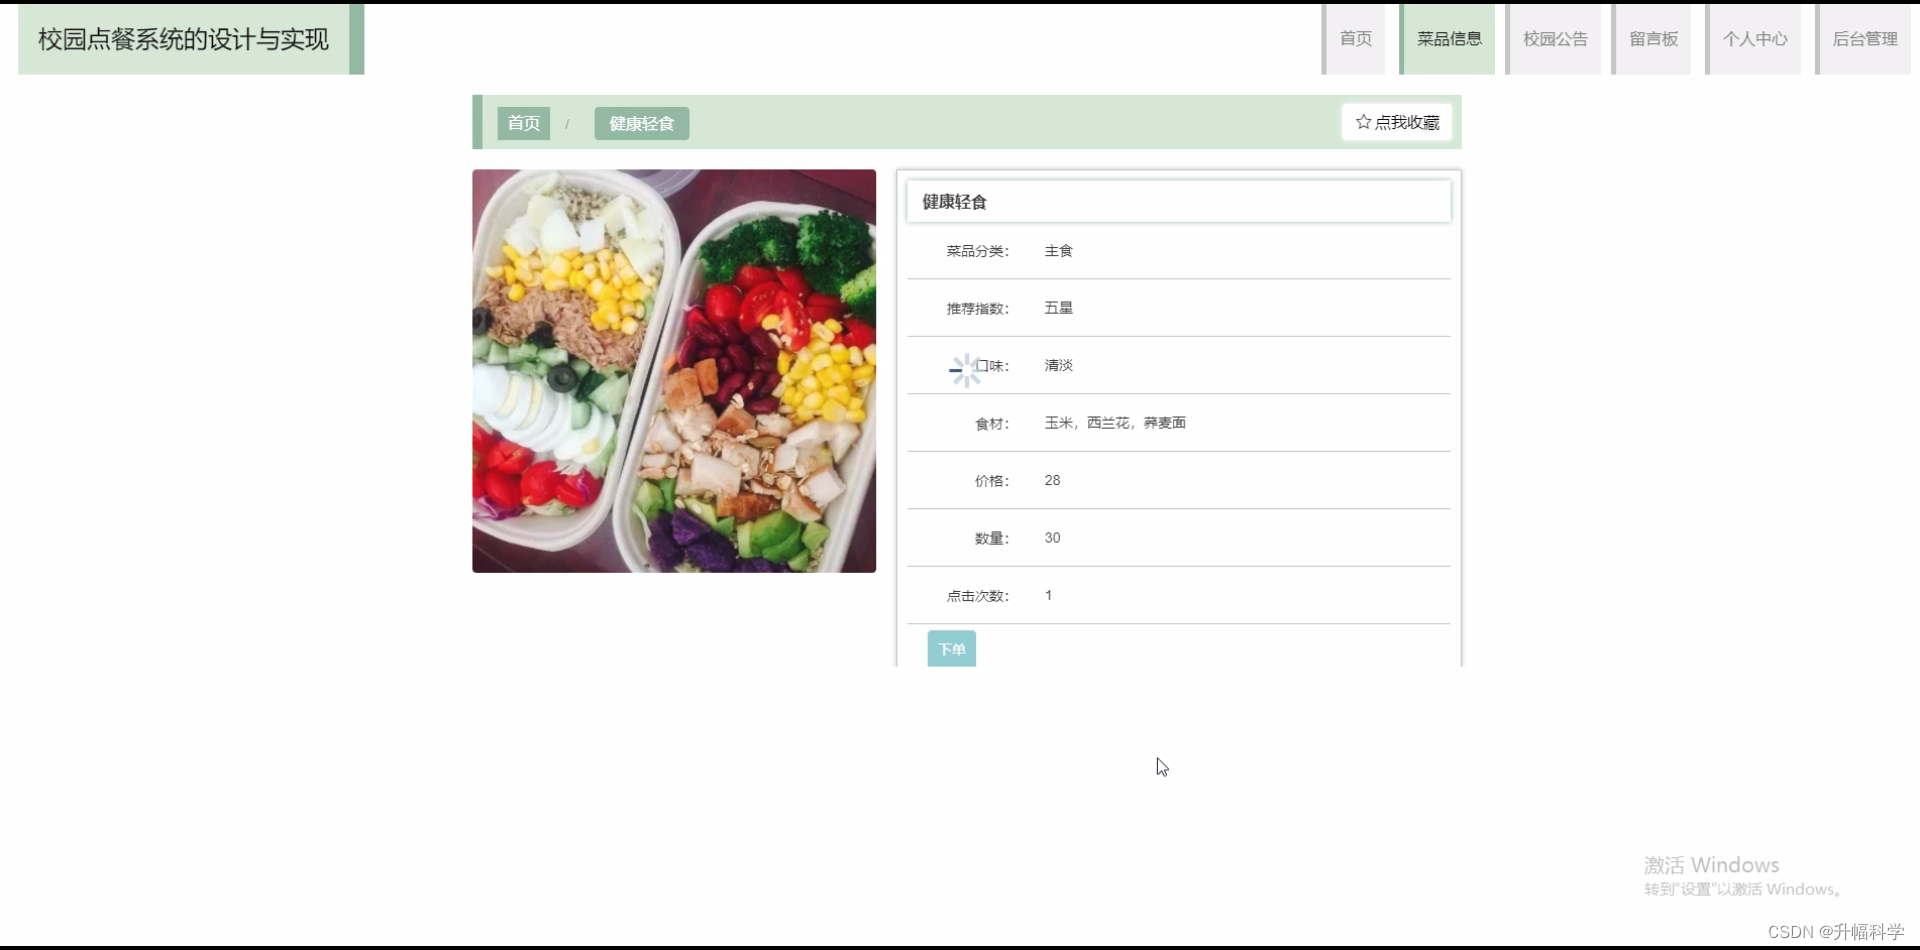This screenshot has height=950, width=1920.
Task: Click the price value 28
Action: (x=1051, y=480)
